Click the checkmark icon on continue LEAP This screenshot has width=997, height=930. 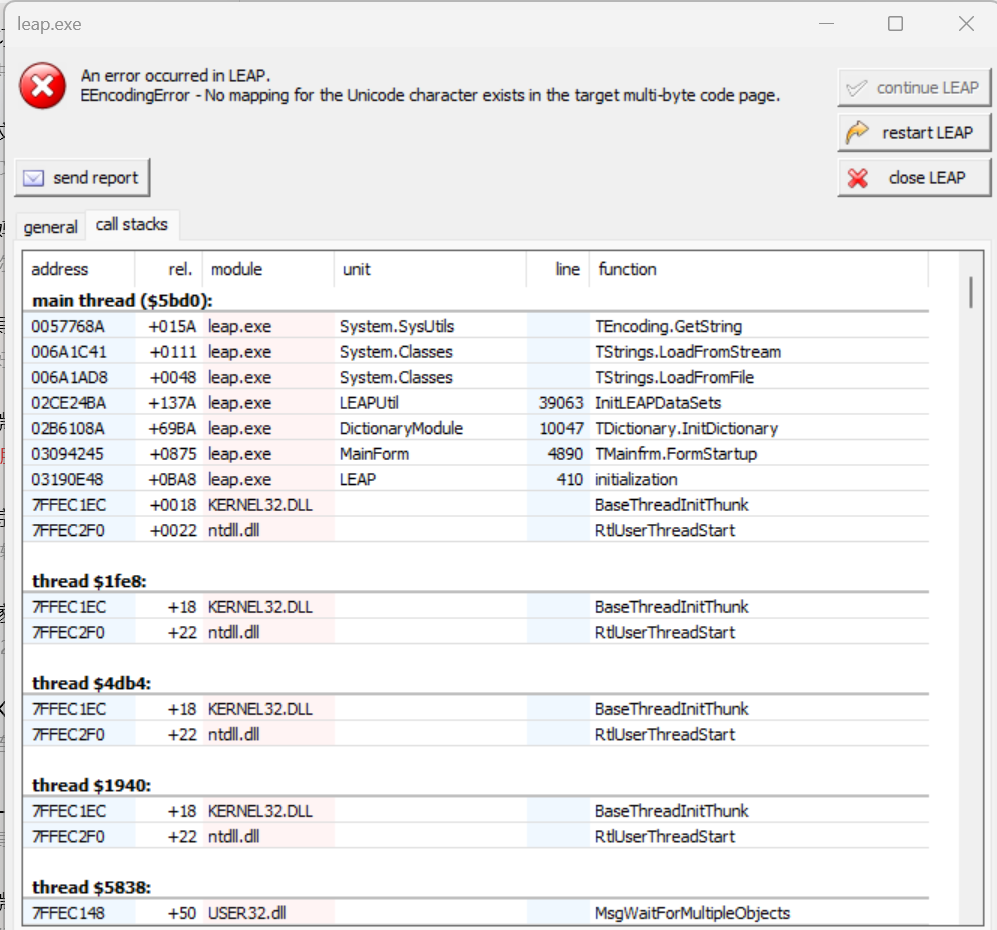tap(856, 88)
